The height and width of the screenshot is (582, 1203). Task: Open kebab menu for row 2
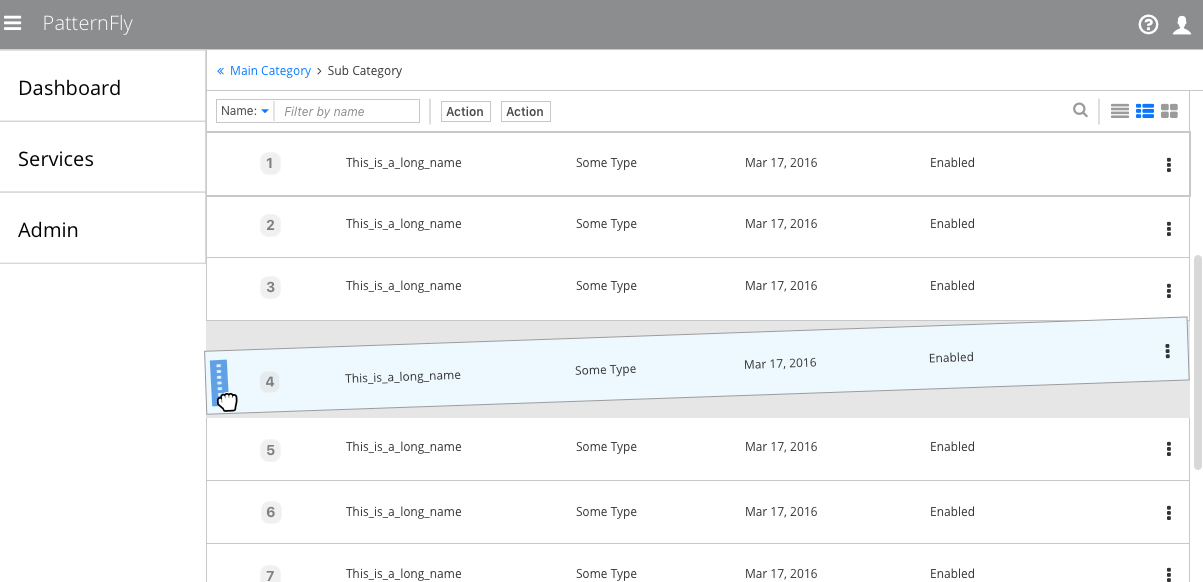[1169, 229]
